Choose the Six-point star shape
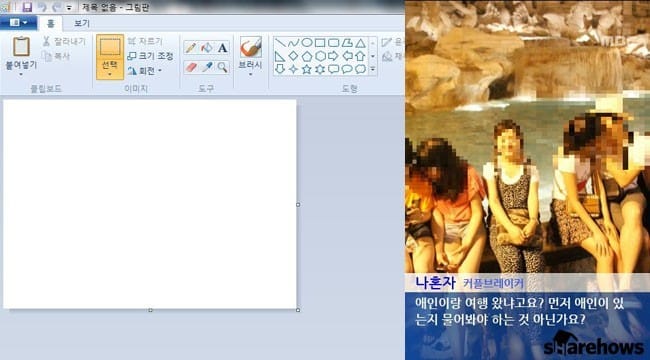Viewport: 650px width, 360px height. [x=320, y=69]
